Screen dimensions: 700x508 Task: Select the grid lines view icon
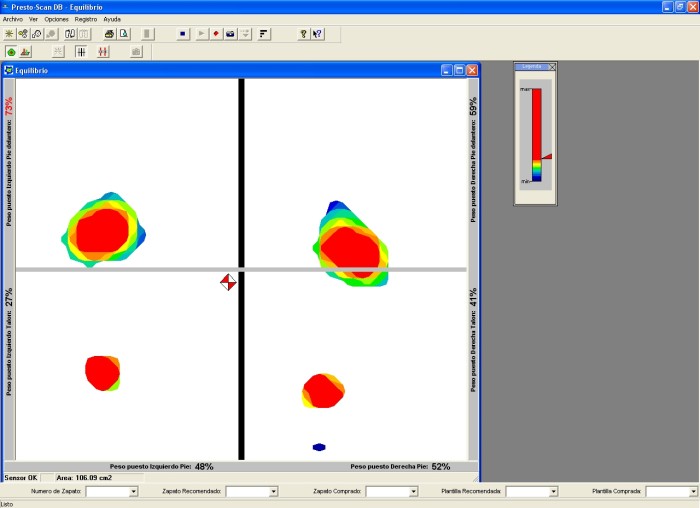click(x=81, y=51)
